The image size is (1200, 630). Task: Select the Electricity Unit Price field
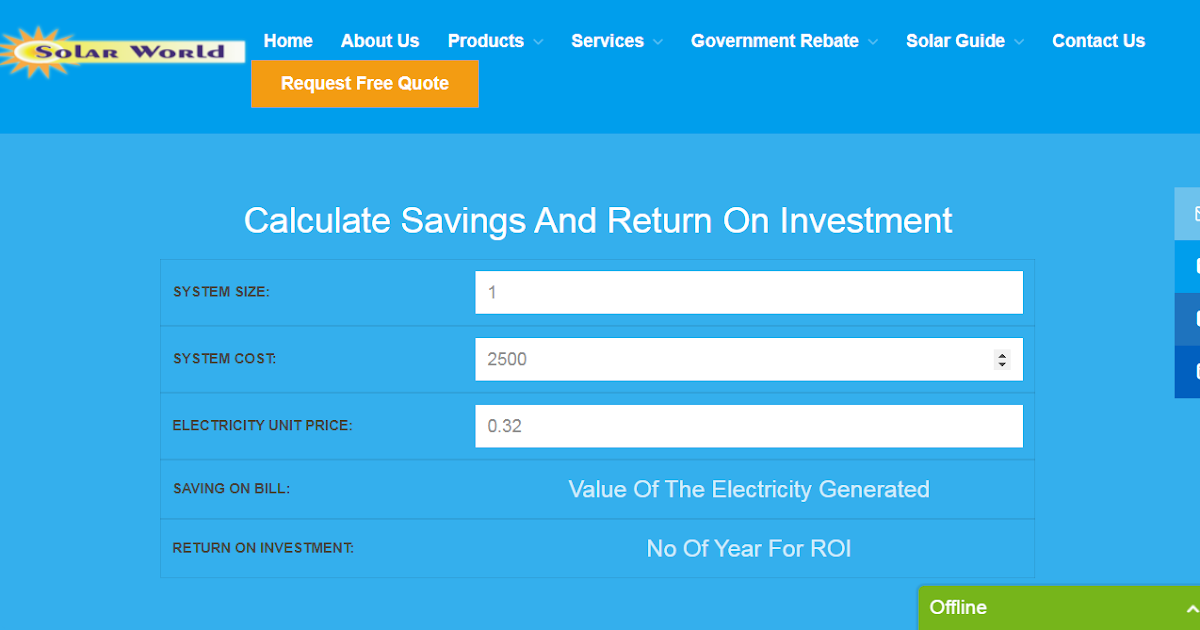pyautogui.click(x=748, y=426)
